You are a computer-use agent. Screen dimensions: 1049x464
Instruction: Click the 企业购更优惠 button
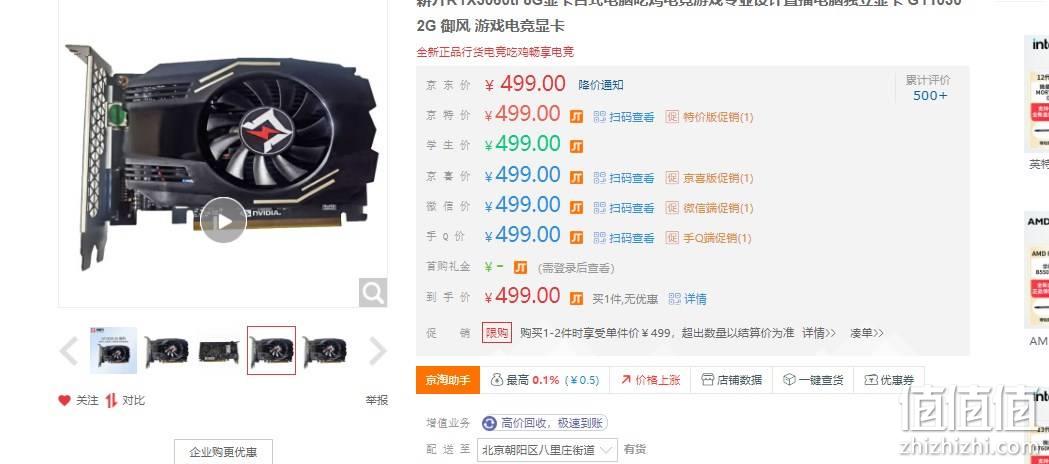coord(223,452)
